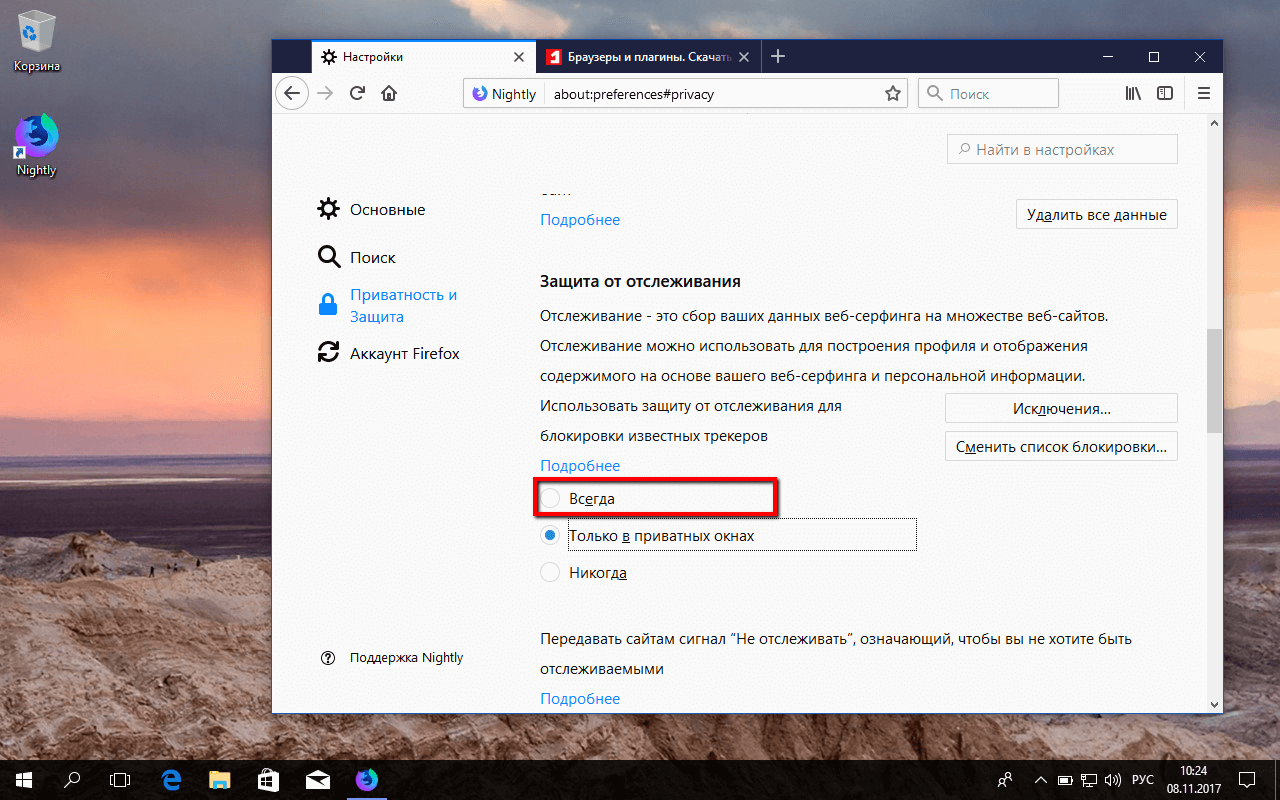This screenshot has height=800, width=1280.
Task: Open Поддержка Nightly help icon
Action: click(328, 657)
